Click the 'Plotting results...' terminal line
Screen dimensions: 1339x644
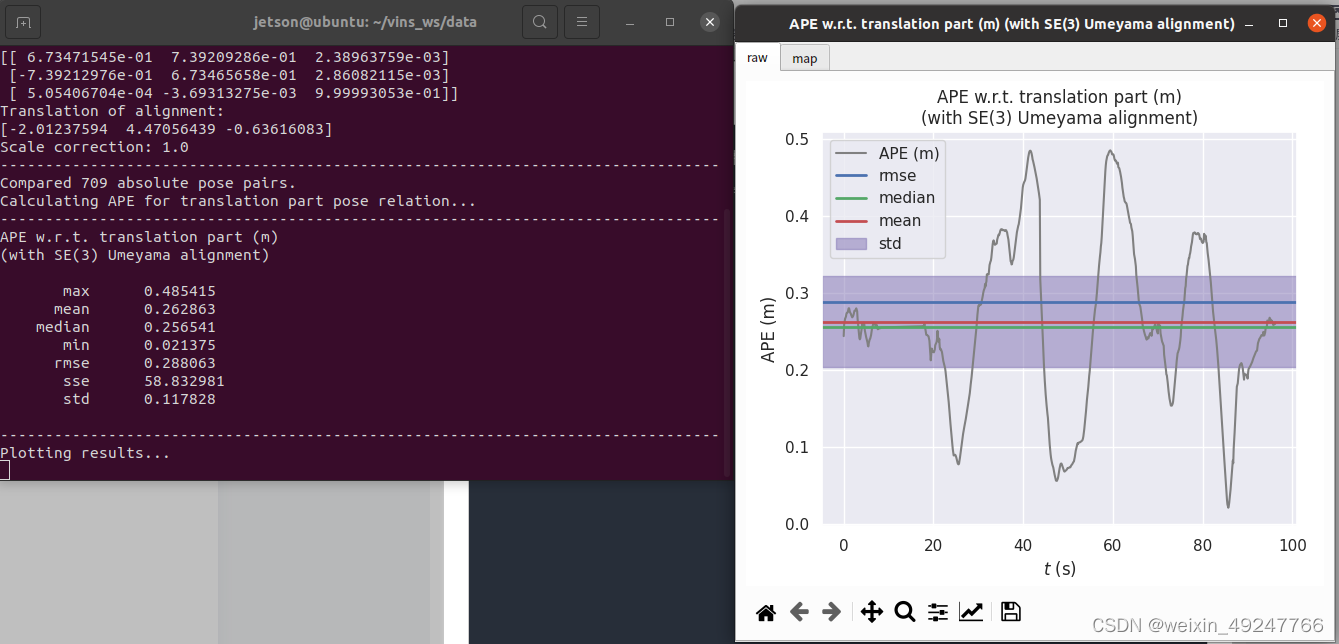(x=85, y=453)
